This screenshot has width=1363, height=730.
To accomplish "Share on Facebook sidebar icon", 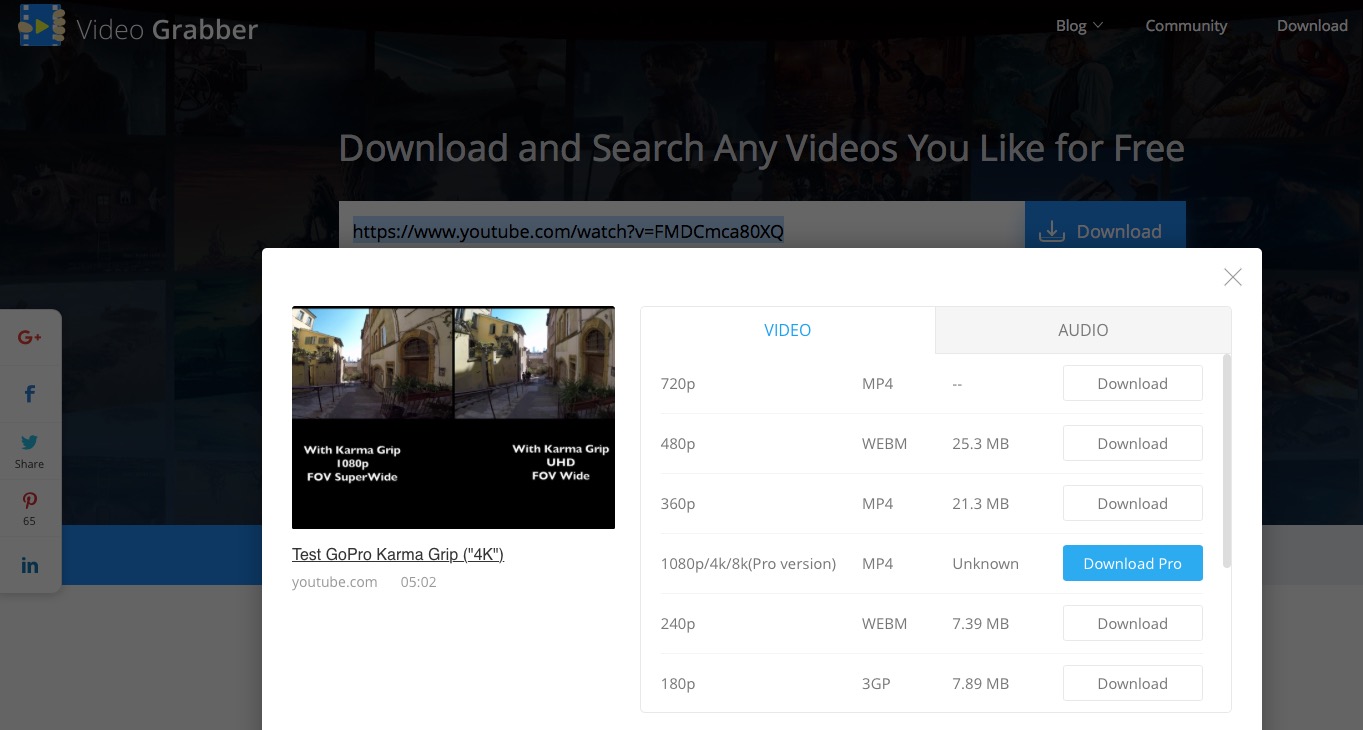I will pyautogui.click(x=30, y=394).
